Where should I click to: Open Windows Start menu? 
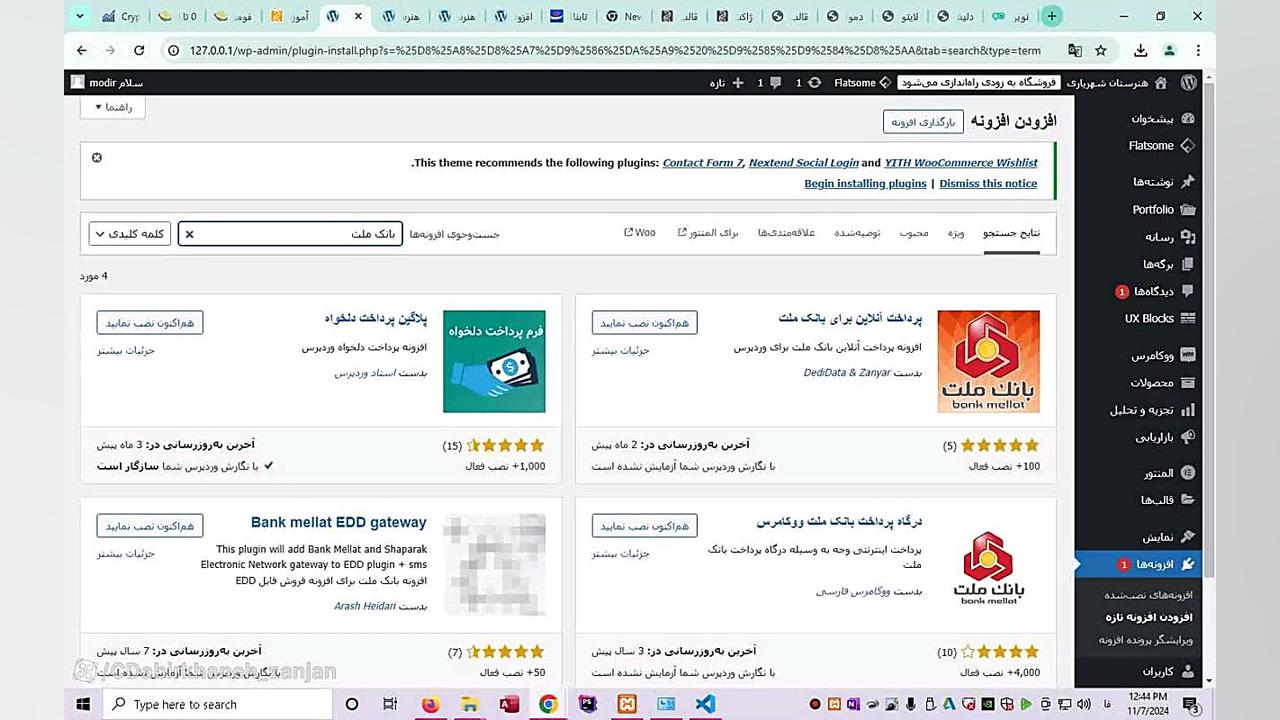point(83,704)
